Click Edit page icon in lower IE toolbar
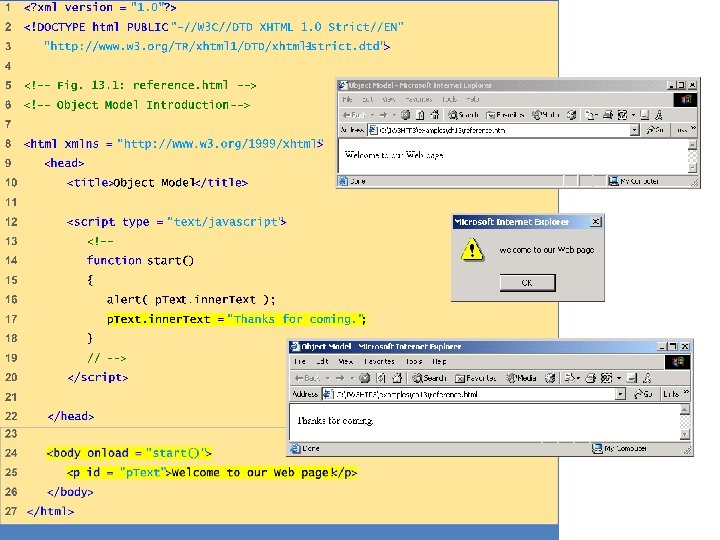Viewport: 720px width, 540px height. coord(607,378)
